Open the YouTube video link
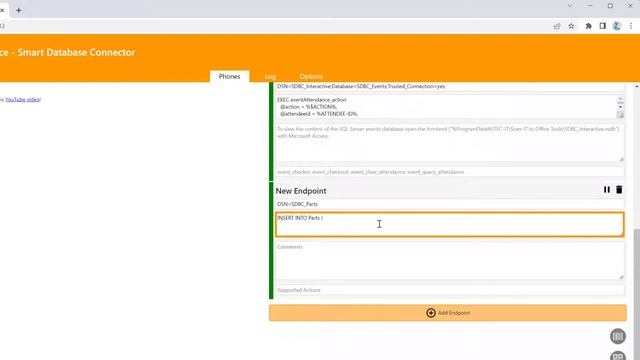The width and height of the screenshot is (640, 360). [x=22, y=99]
